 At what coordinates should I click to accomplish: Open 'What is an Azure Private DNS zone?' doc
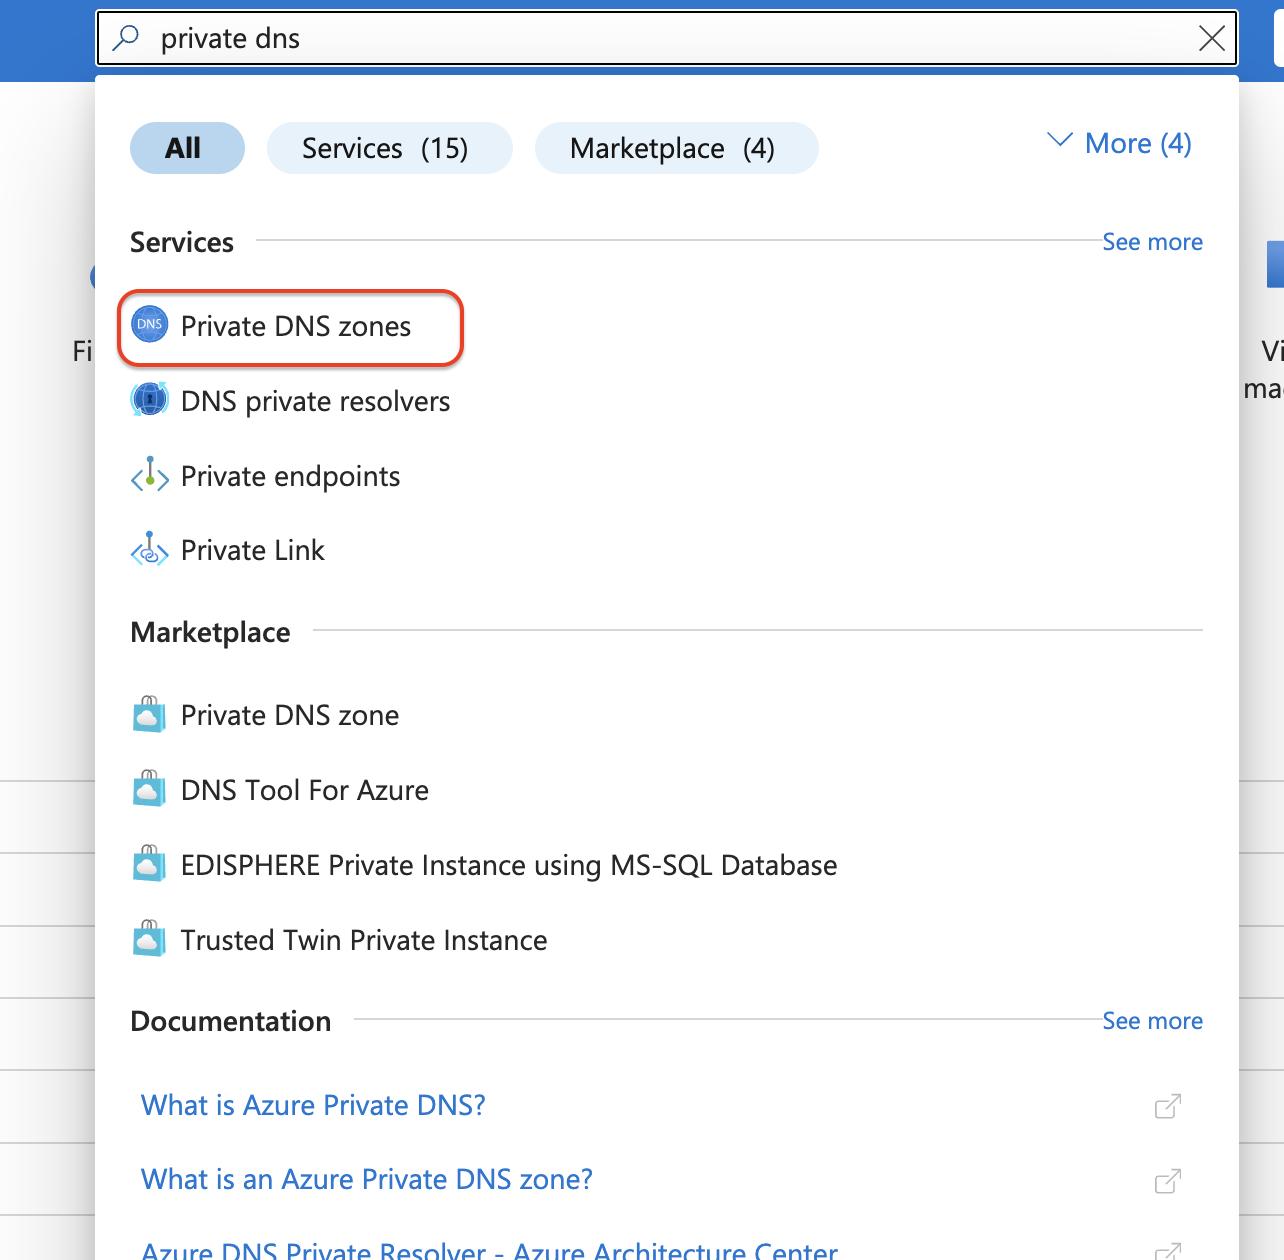pyautogui.click(x=367, y=1179)
